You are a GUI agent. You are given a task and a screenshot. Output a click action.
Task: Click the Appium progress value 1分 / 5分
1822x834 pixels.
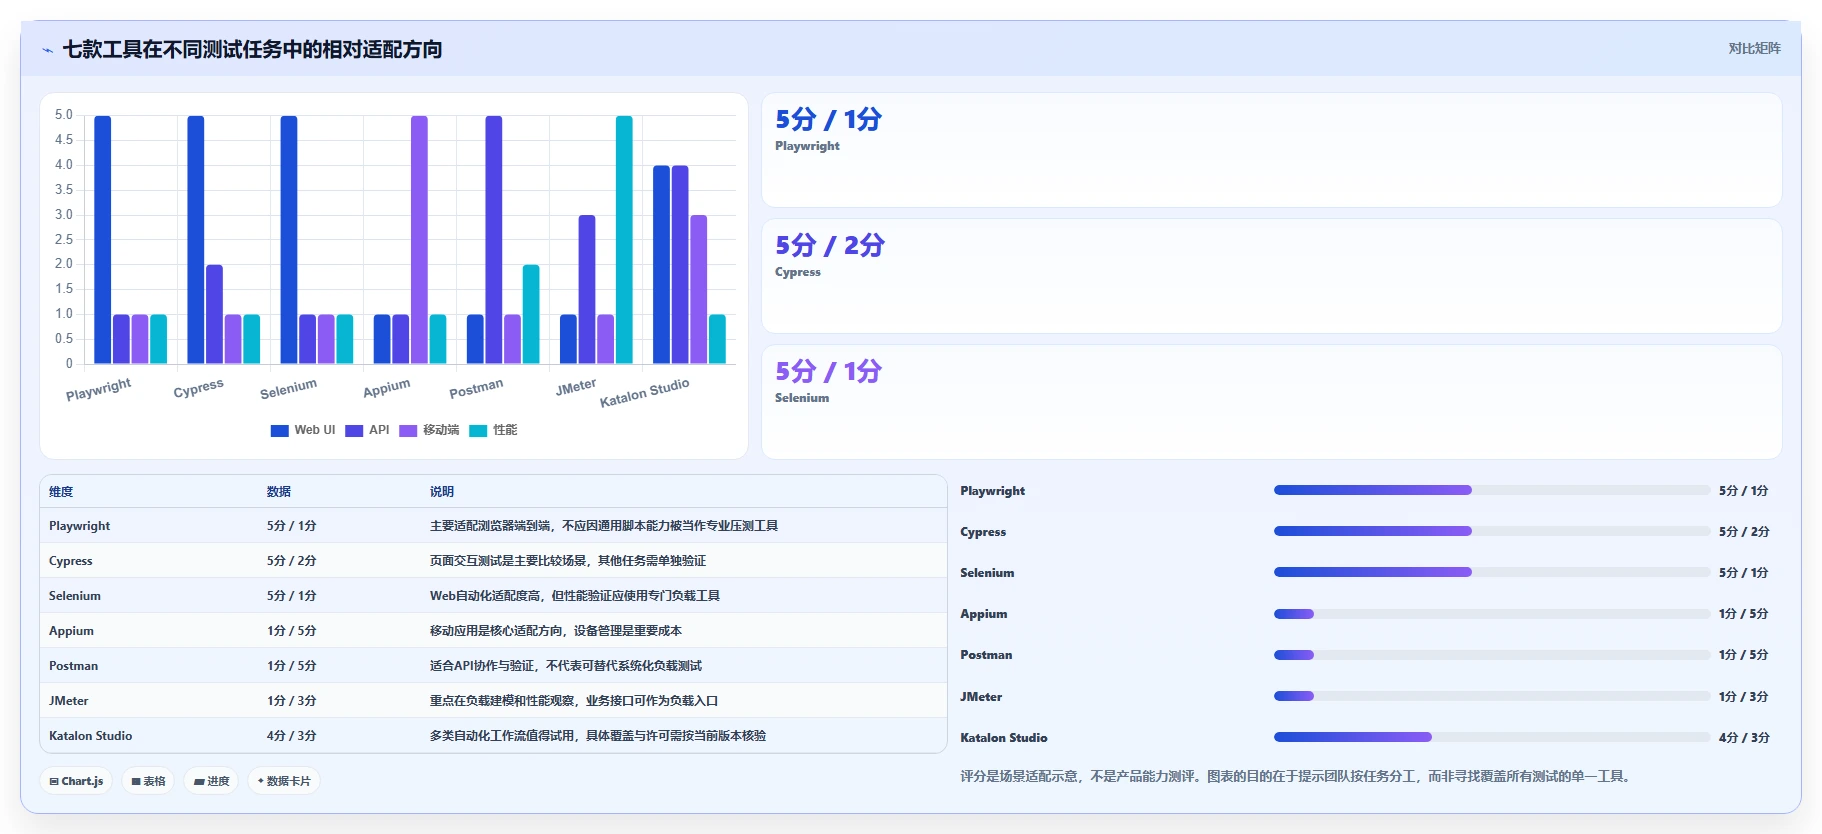(1744, 614)
